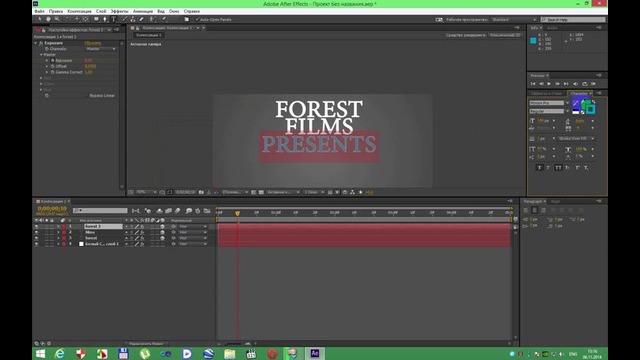Select the Puppet Pin tool
Image resolution: width=640 pixels, height=360 pixels.
[x=164, y=19]
